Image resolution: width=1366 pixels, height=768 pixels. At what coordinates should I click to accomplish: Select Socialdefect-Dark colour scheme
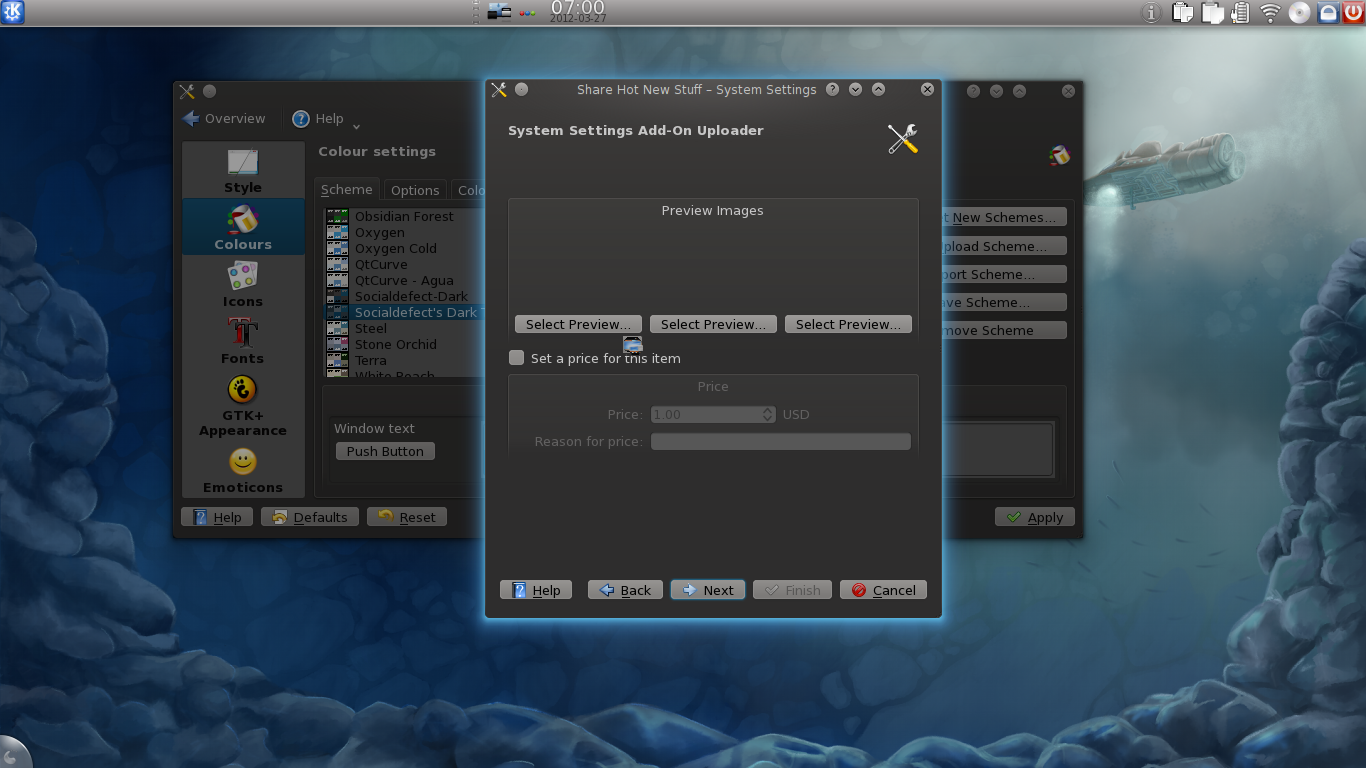coord(404,296)
